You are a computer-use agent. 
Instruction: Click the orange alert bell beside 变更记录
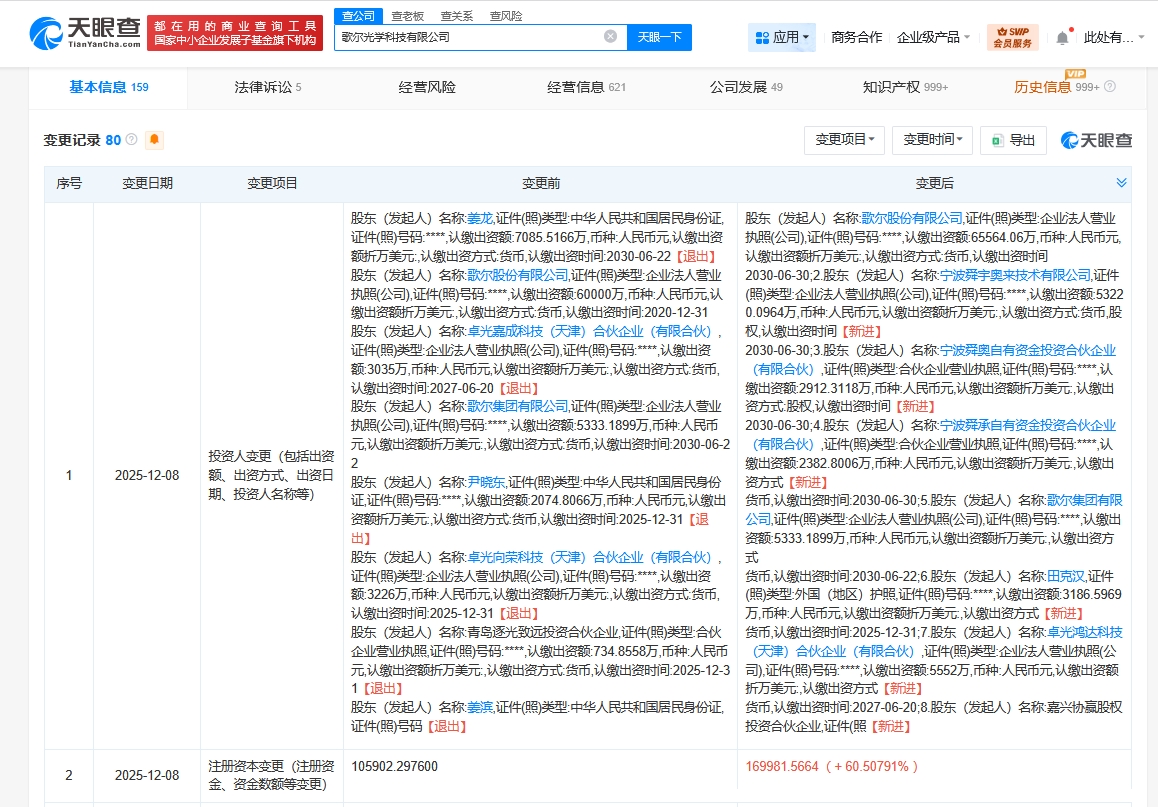pyautogui.click(x=154, y=140)
